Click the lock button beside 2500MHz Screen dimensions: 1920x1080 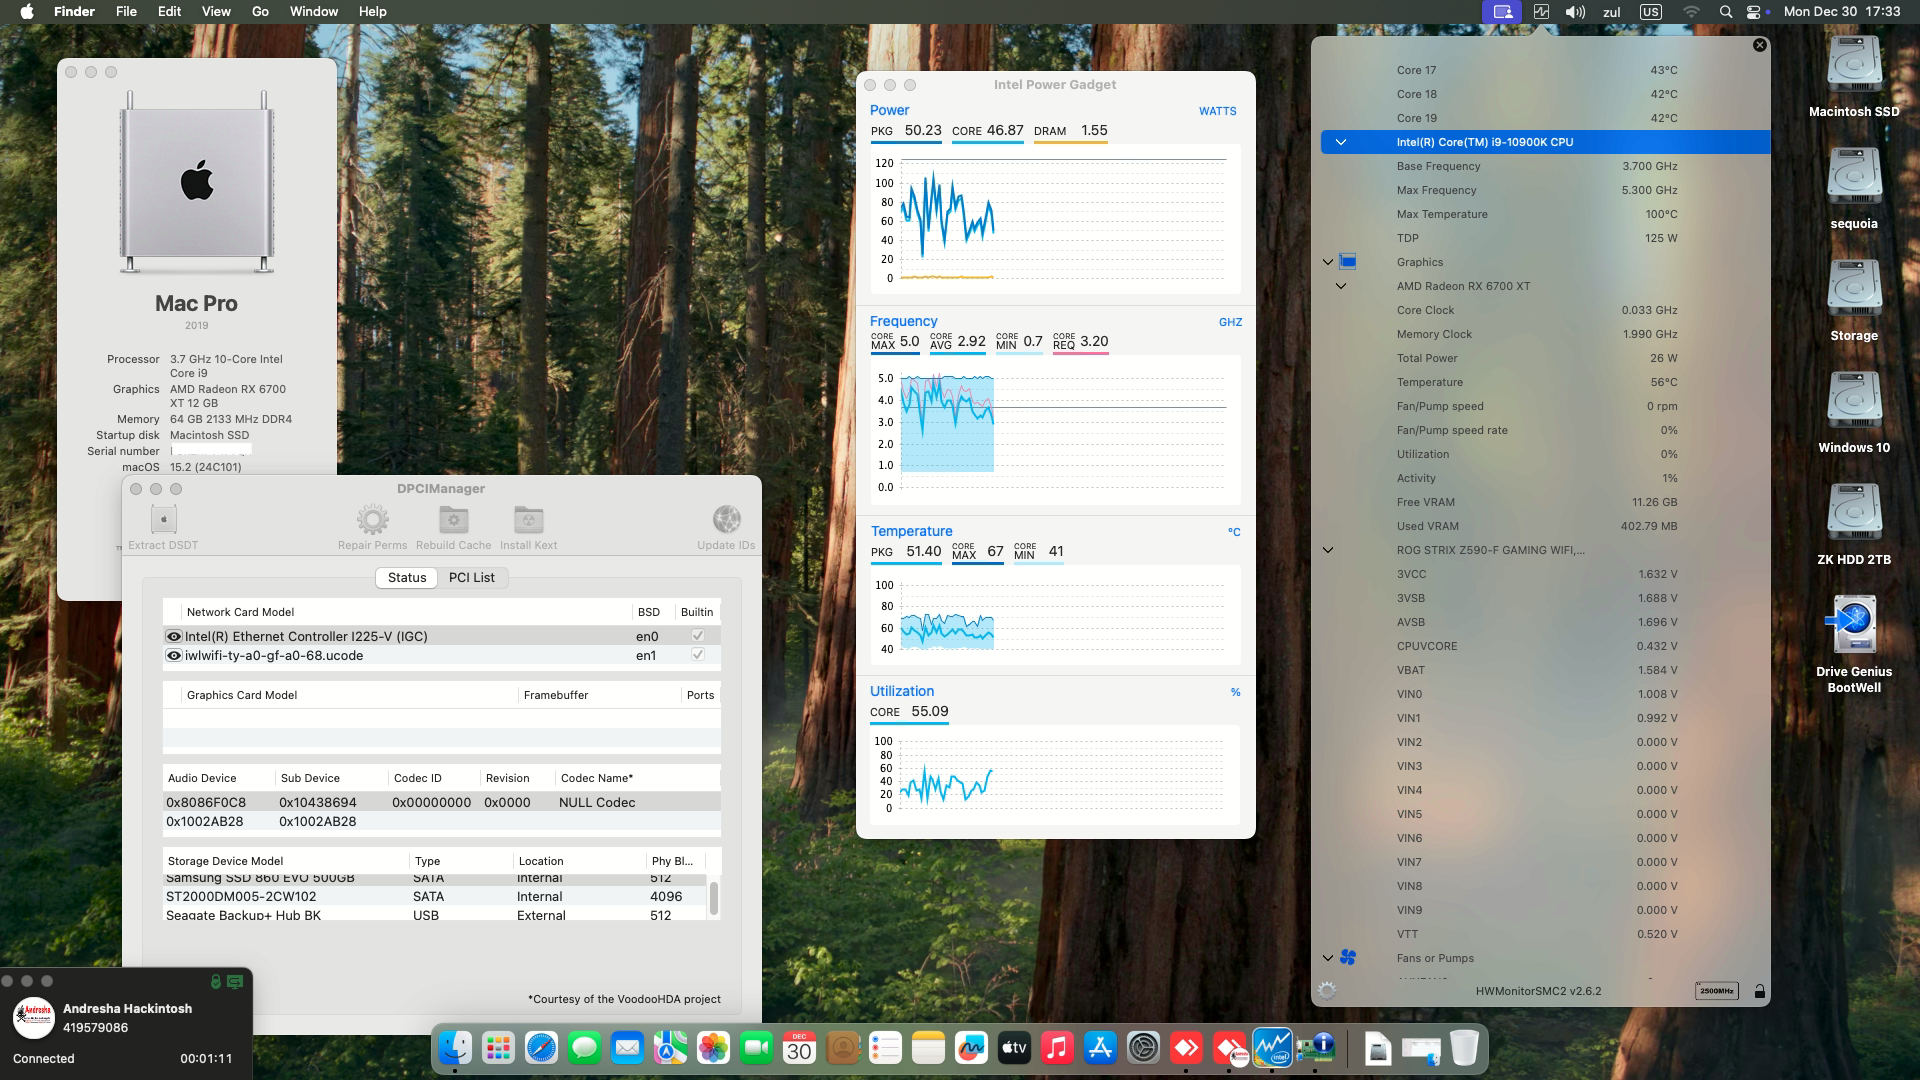click(x=1758, y=991)
